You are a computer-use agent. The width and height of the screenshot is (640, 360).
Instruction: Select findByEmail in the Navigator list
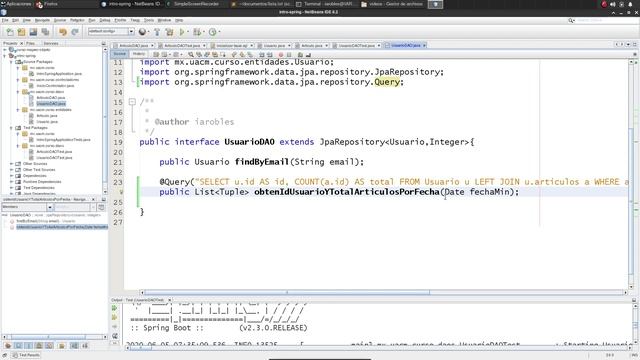pos(46,221)
